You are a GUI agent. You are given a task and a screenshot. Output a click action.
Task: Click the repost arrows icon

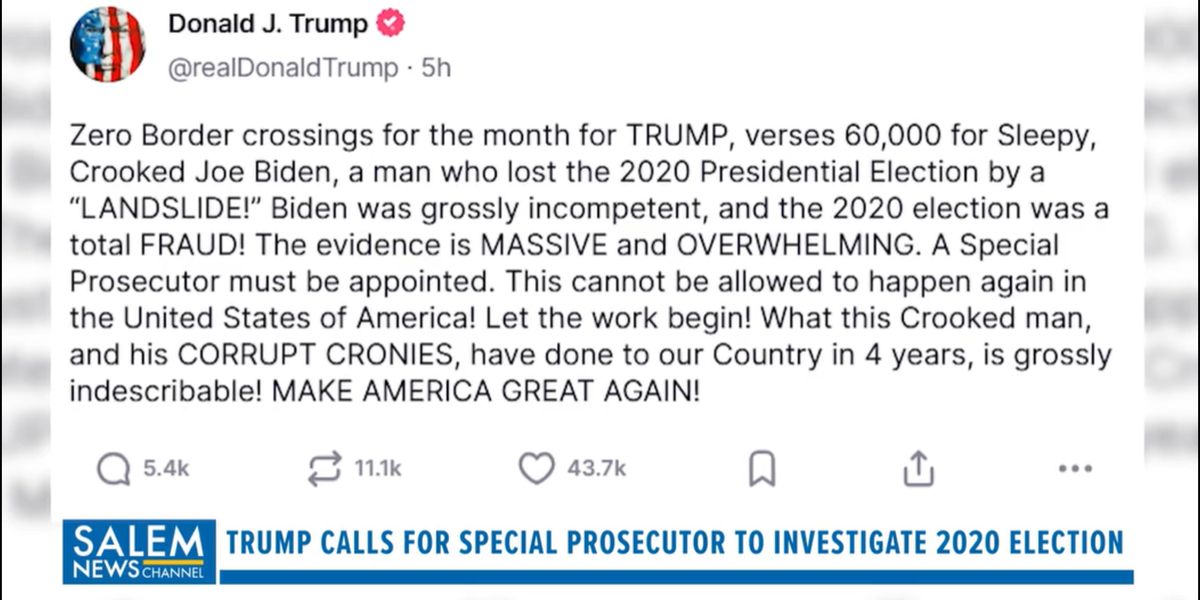click(326, 468)
